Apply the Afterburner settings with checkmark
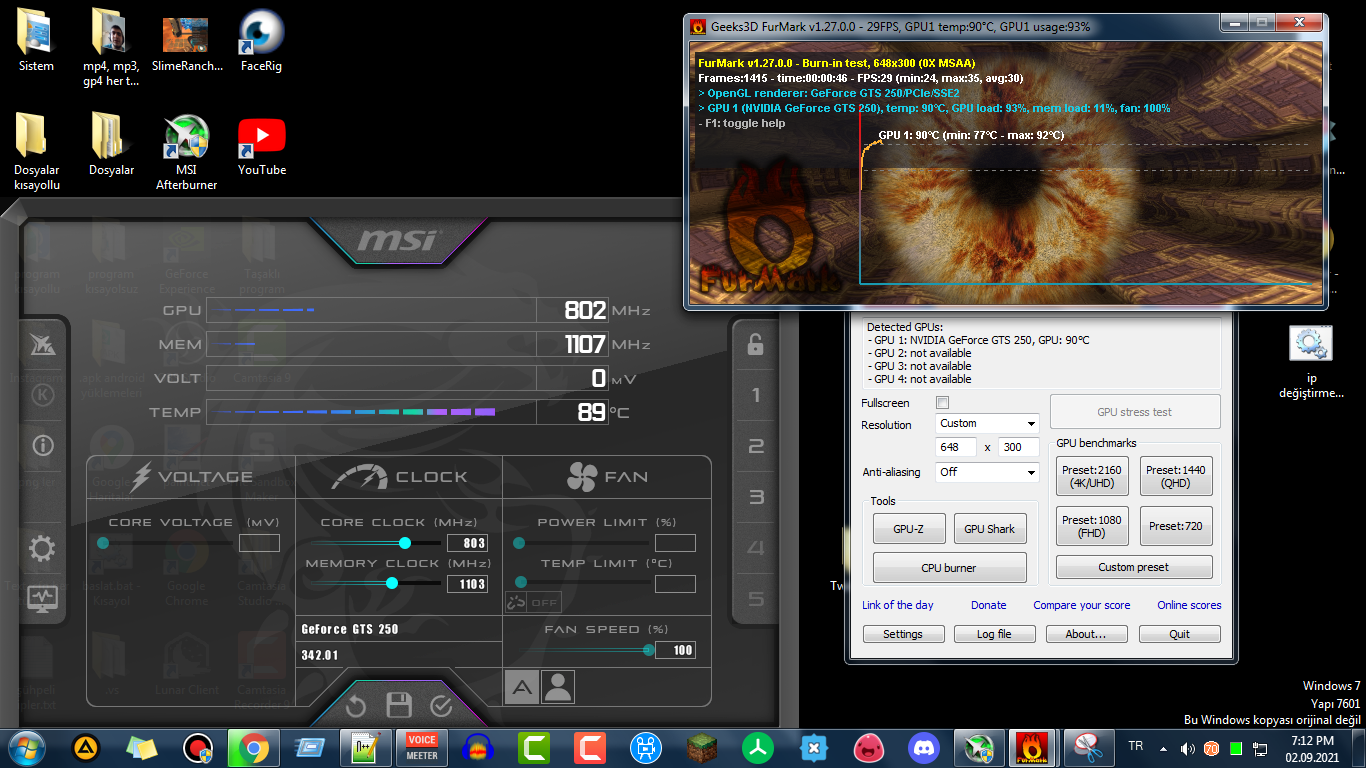The width and height of the screenshot is (1366, 768). point(441,706)
